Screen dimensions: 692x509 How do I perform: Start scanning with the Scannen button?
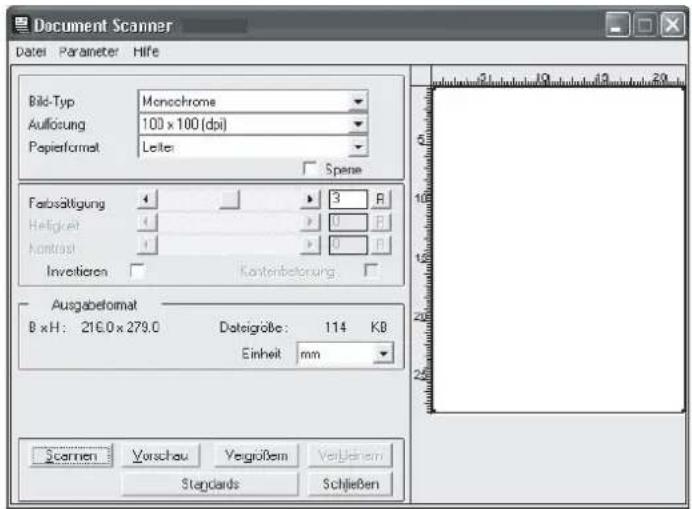coord(71,456)
